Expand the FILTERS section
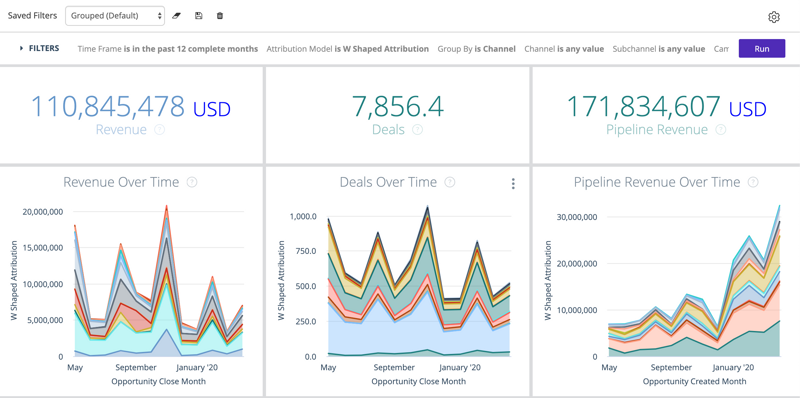Screen dimensions: 800x398 [39, 48]
